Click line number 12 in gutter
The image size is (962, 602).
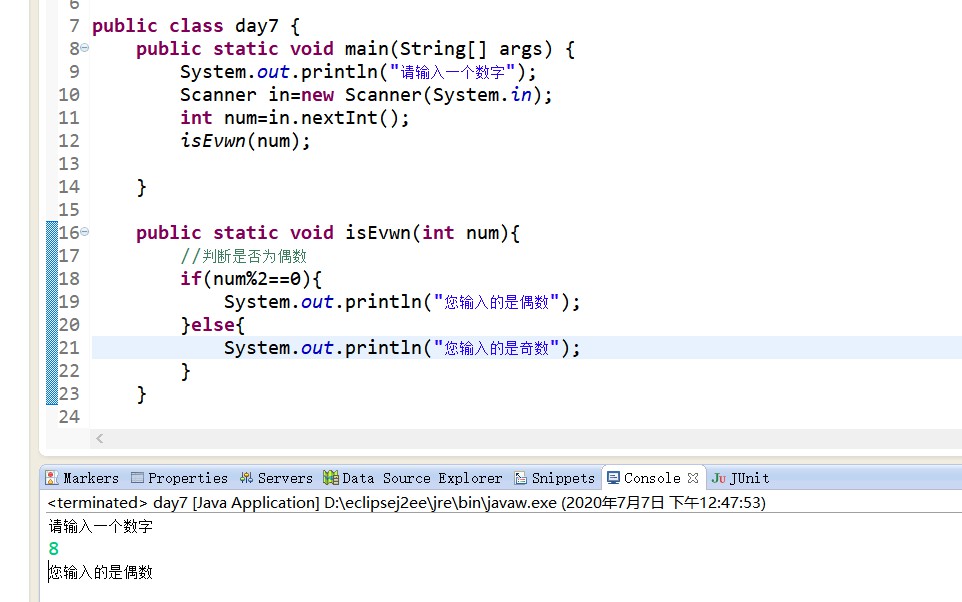pos(69,141)
